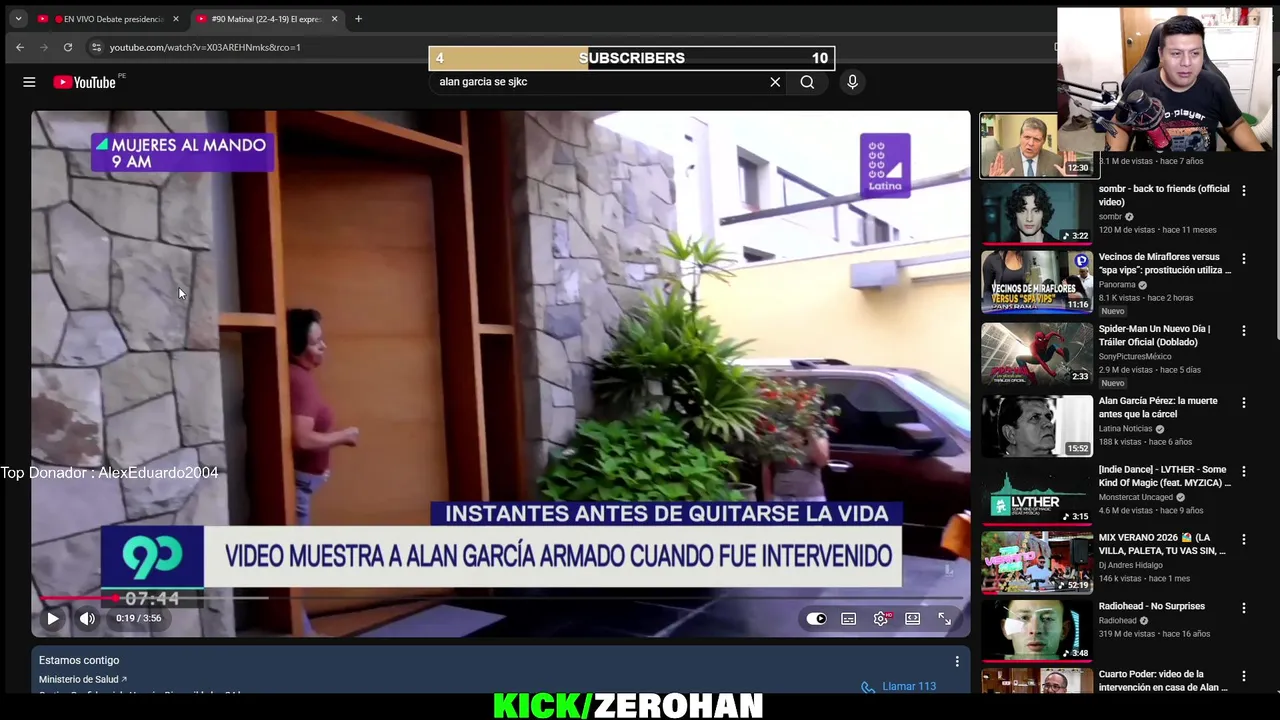
Task: Open the Spider-Man Un Nuevo Día thumbnail
Action: 1037,353
